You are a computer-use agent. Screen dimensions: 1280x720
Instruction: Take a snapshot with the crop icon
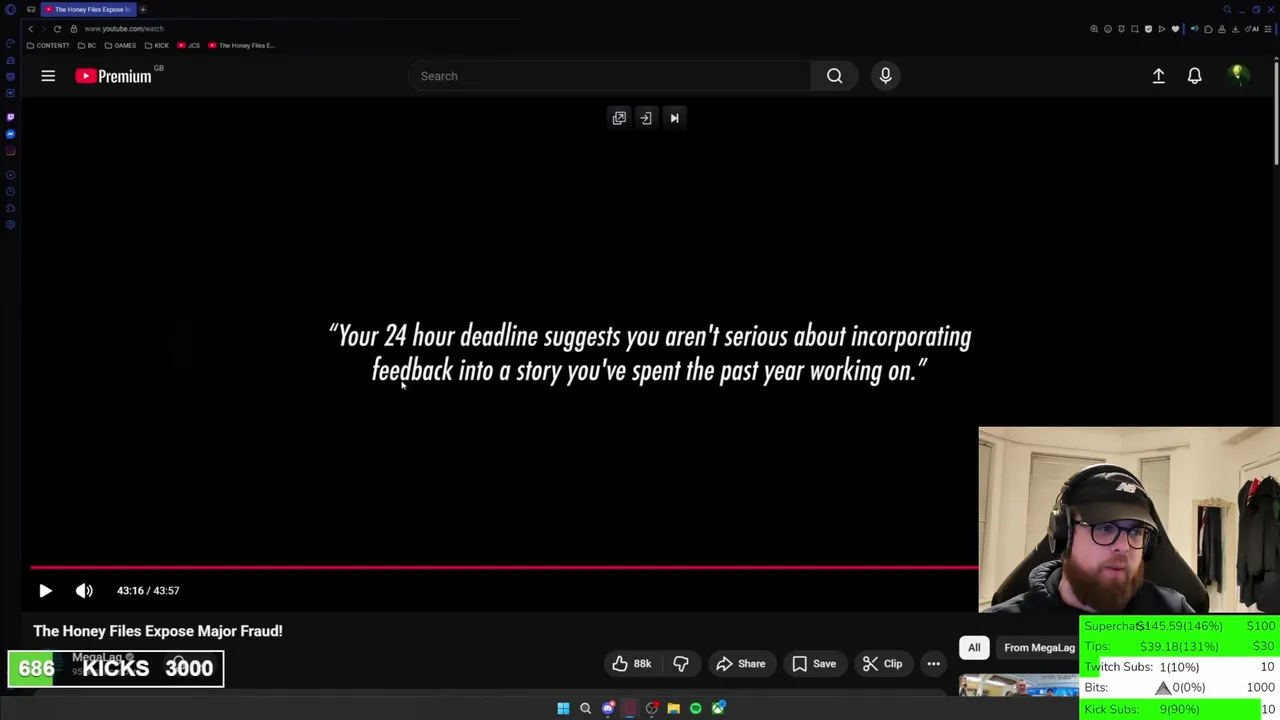click(1135, 29)
